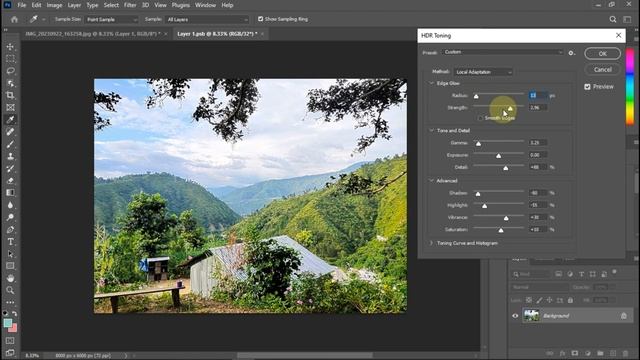Select the Gradient tool
Viewport: 640px width, 360px height.
pyautogui.click(x=10, y=193)
